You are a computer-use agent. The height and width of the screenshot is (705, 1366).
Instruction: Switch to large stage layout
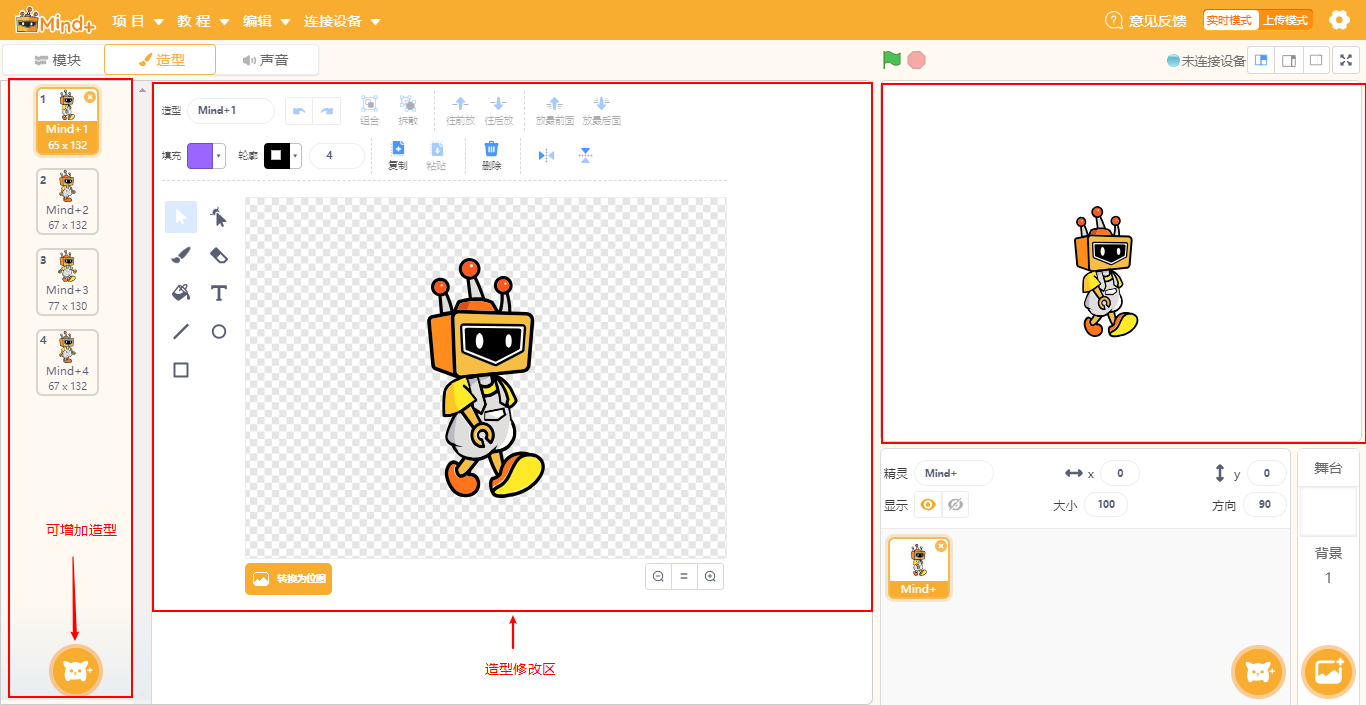point(1289,60)
